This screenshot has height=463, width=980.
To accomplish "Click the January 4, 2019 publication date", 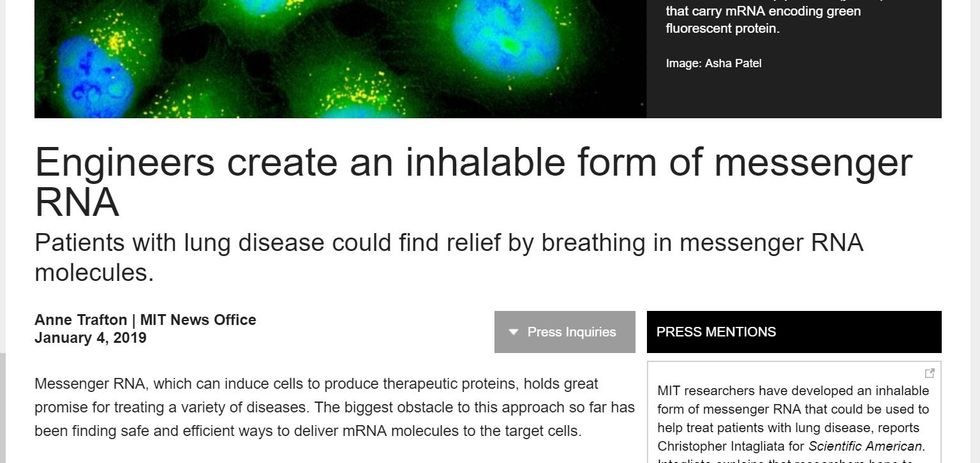I will pyautogui.click(x=90, y=338).
